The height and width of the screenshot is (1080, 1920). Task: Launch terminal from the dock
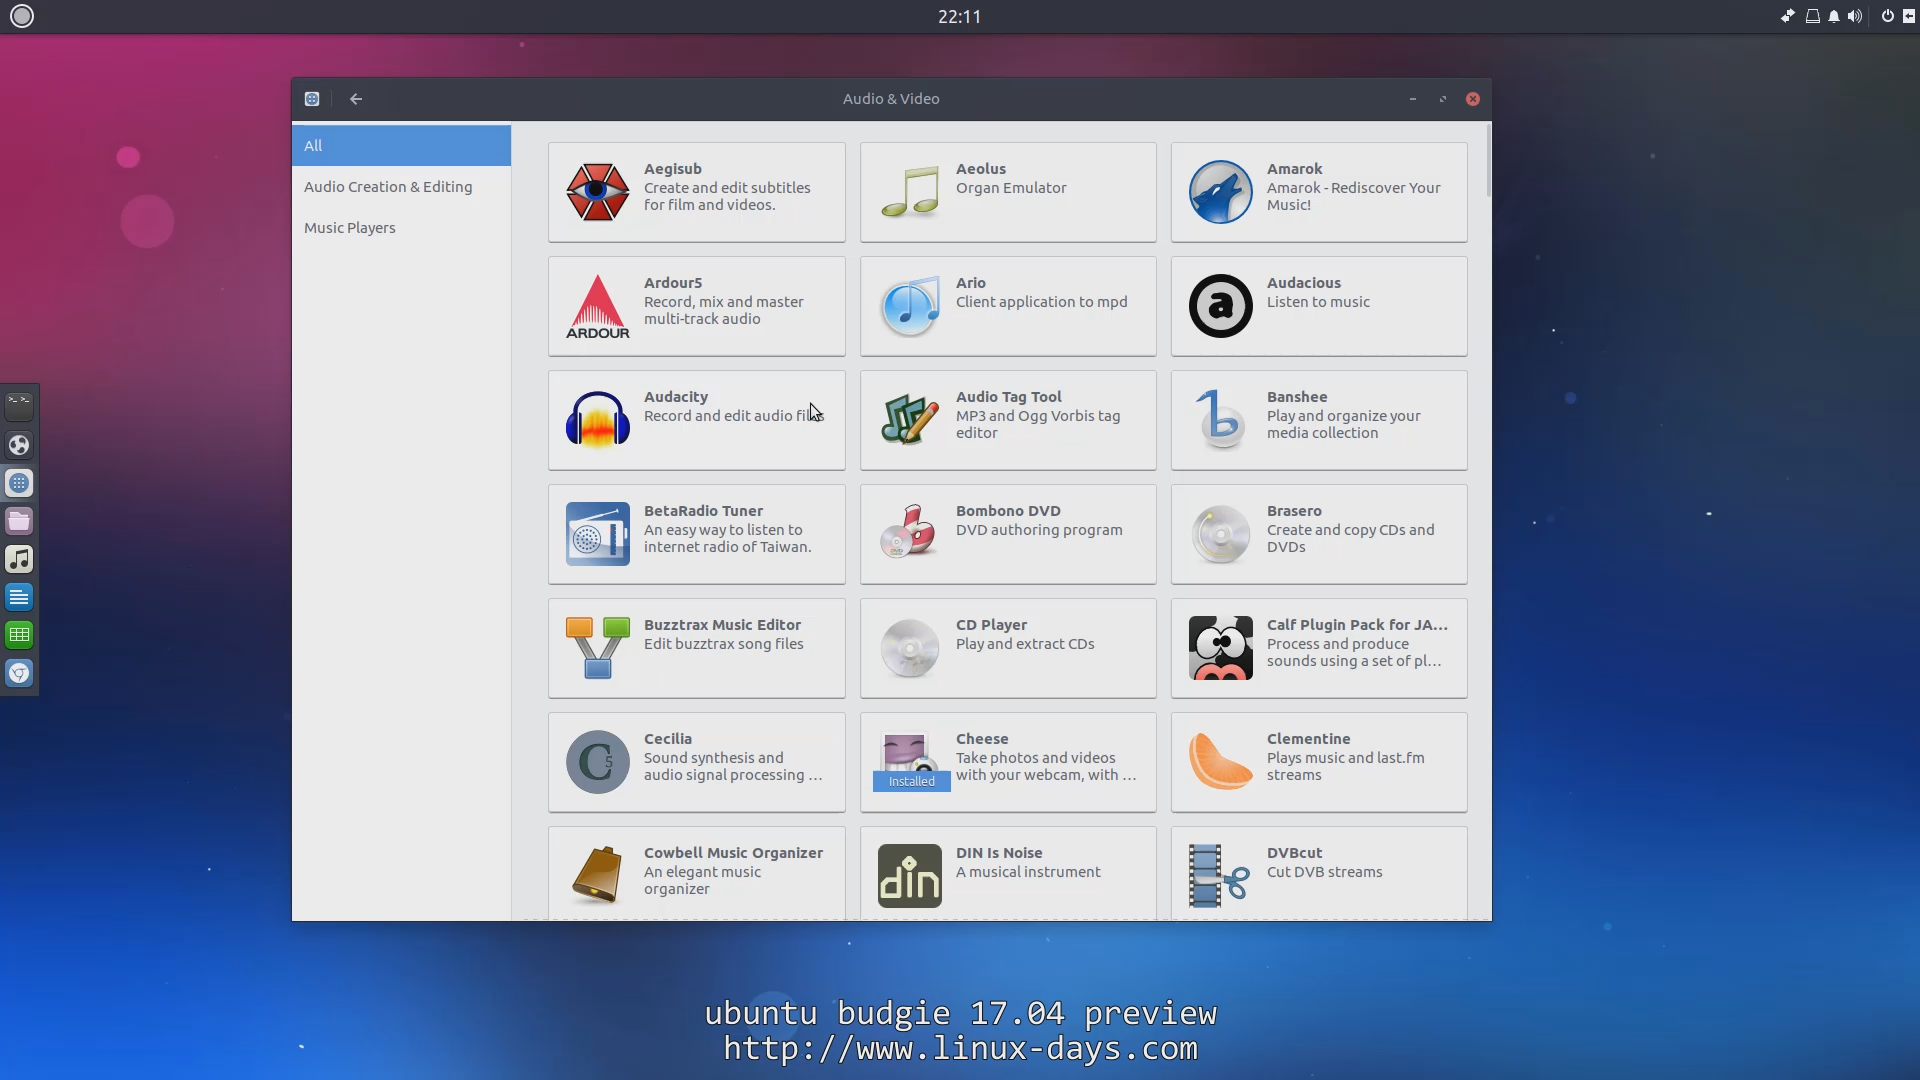click(x=19, y=406)
